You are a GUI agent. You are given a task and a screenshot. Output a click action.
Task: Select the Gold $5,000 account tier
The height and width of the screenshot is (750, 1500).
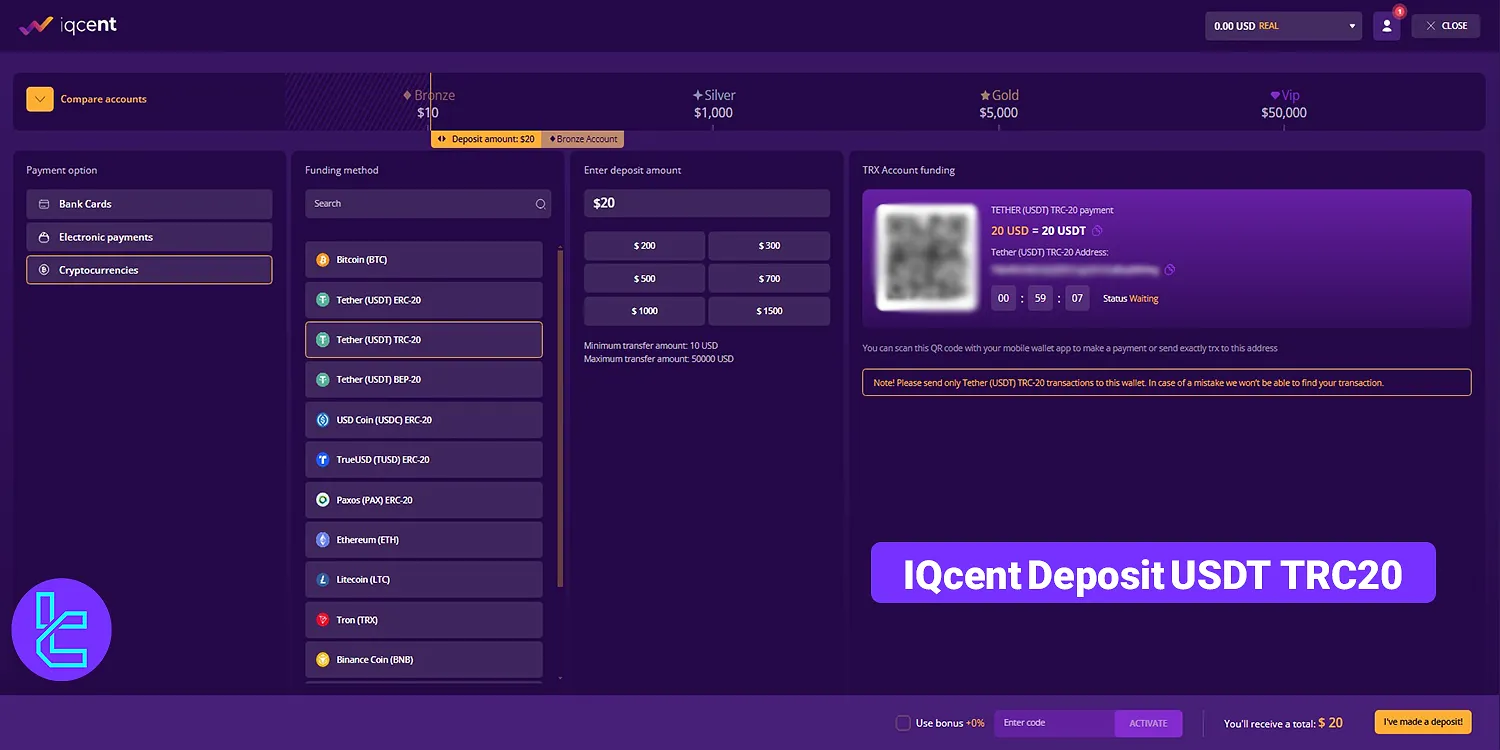pyautogui.click(x=999, y=104)
